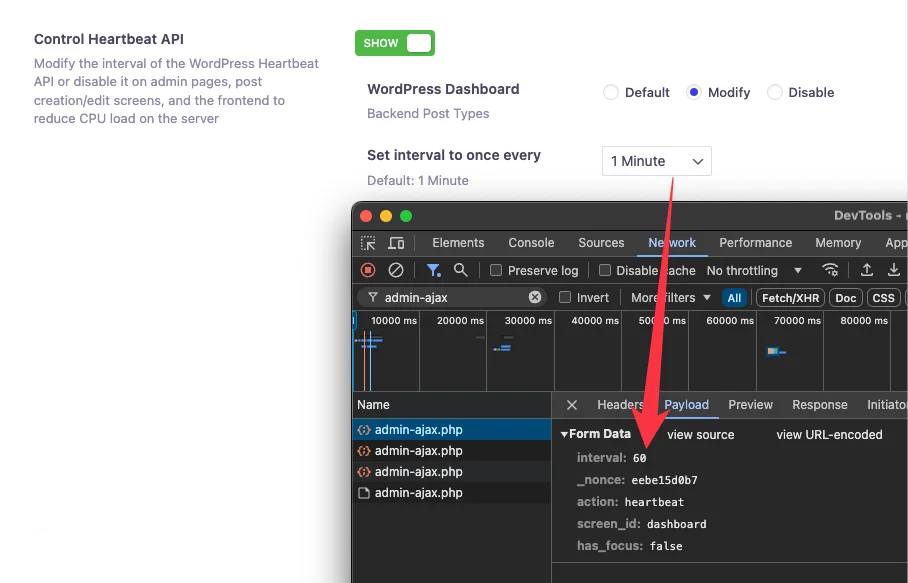
Task: Select the fourth admin-ajax.php document request
Action: [x=452, y=493]
